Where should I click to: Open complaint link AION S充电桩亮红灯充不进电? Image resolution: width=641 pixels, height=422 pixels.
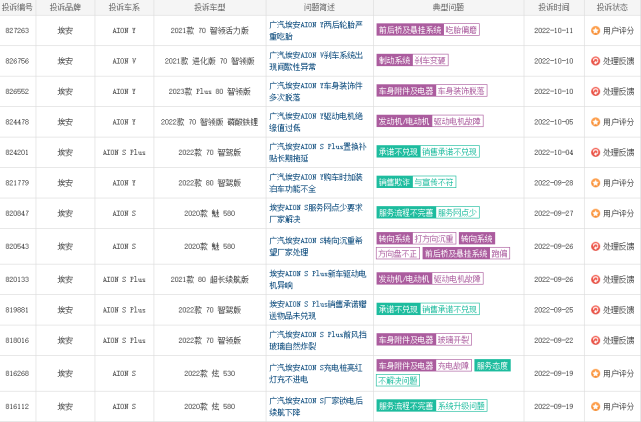click(316, 373)
